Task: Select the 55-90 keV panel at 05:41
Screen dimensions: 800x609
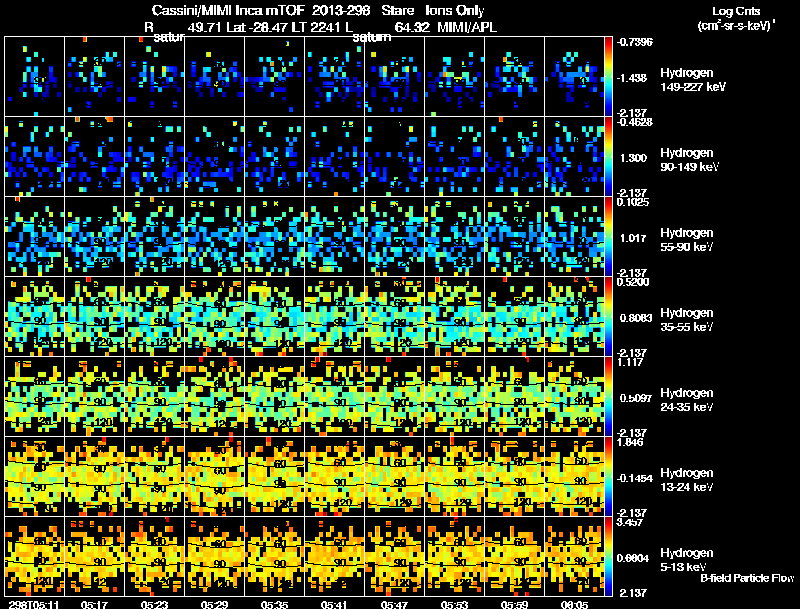Action: tap(334, 237)
